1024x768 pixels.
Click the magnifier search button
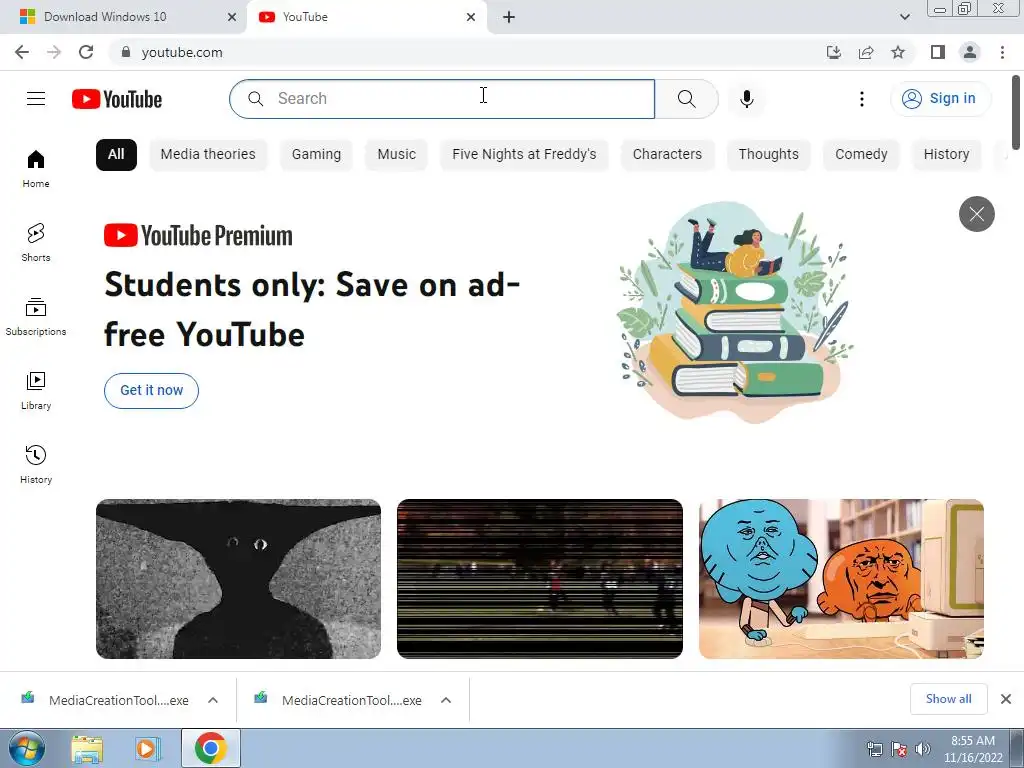[686, 99]
